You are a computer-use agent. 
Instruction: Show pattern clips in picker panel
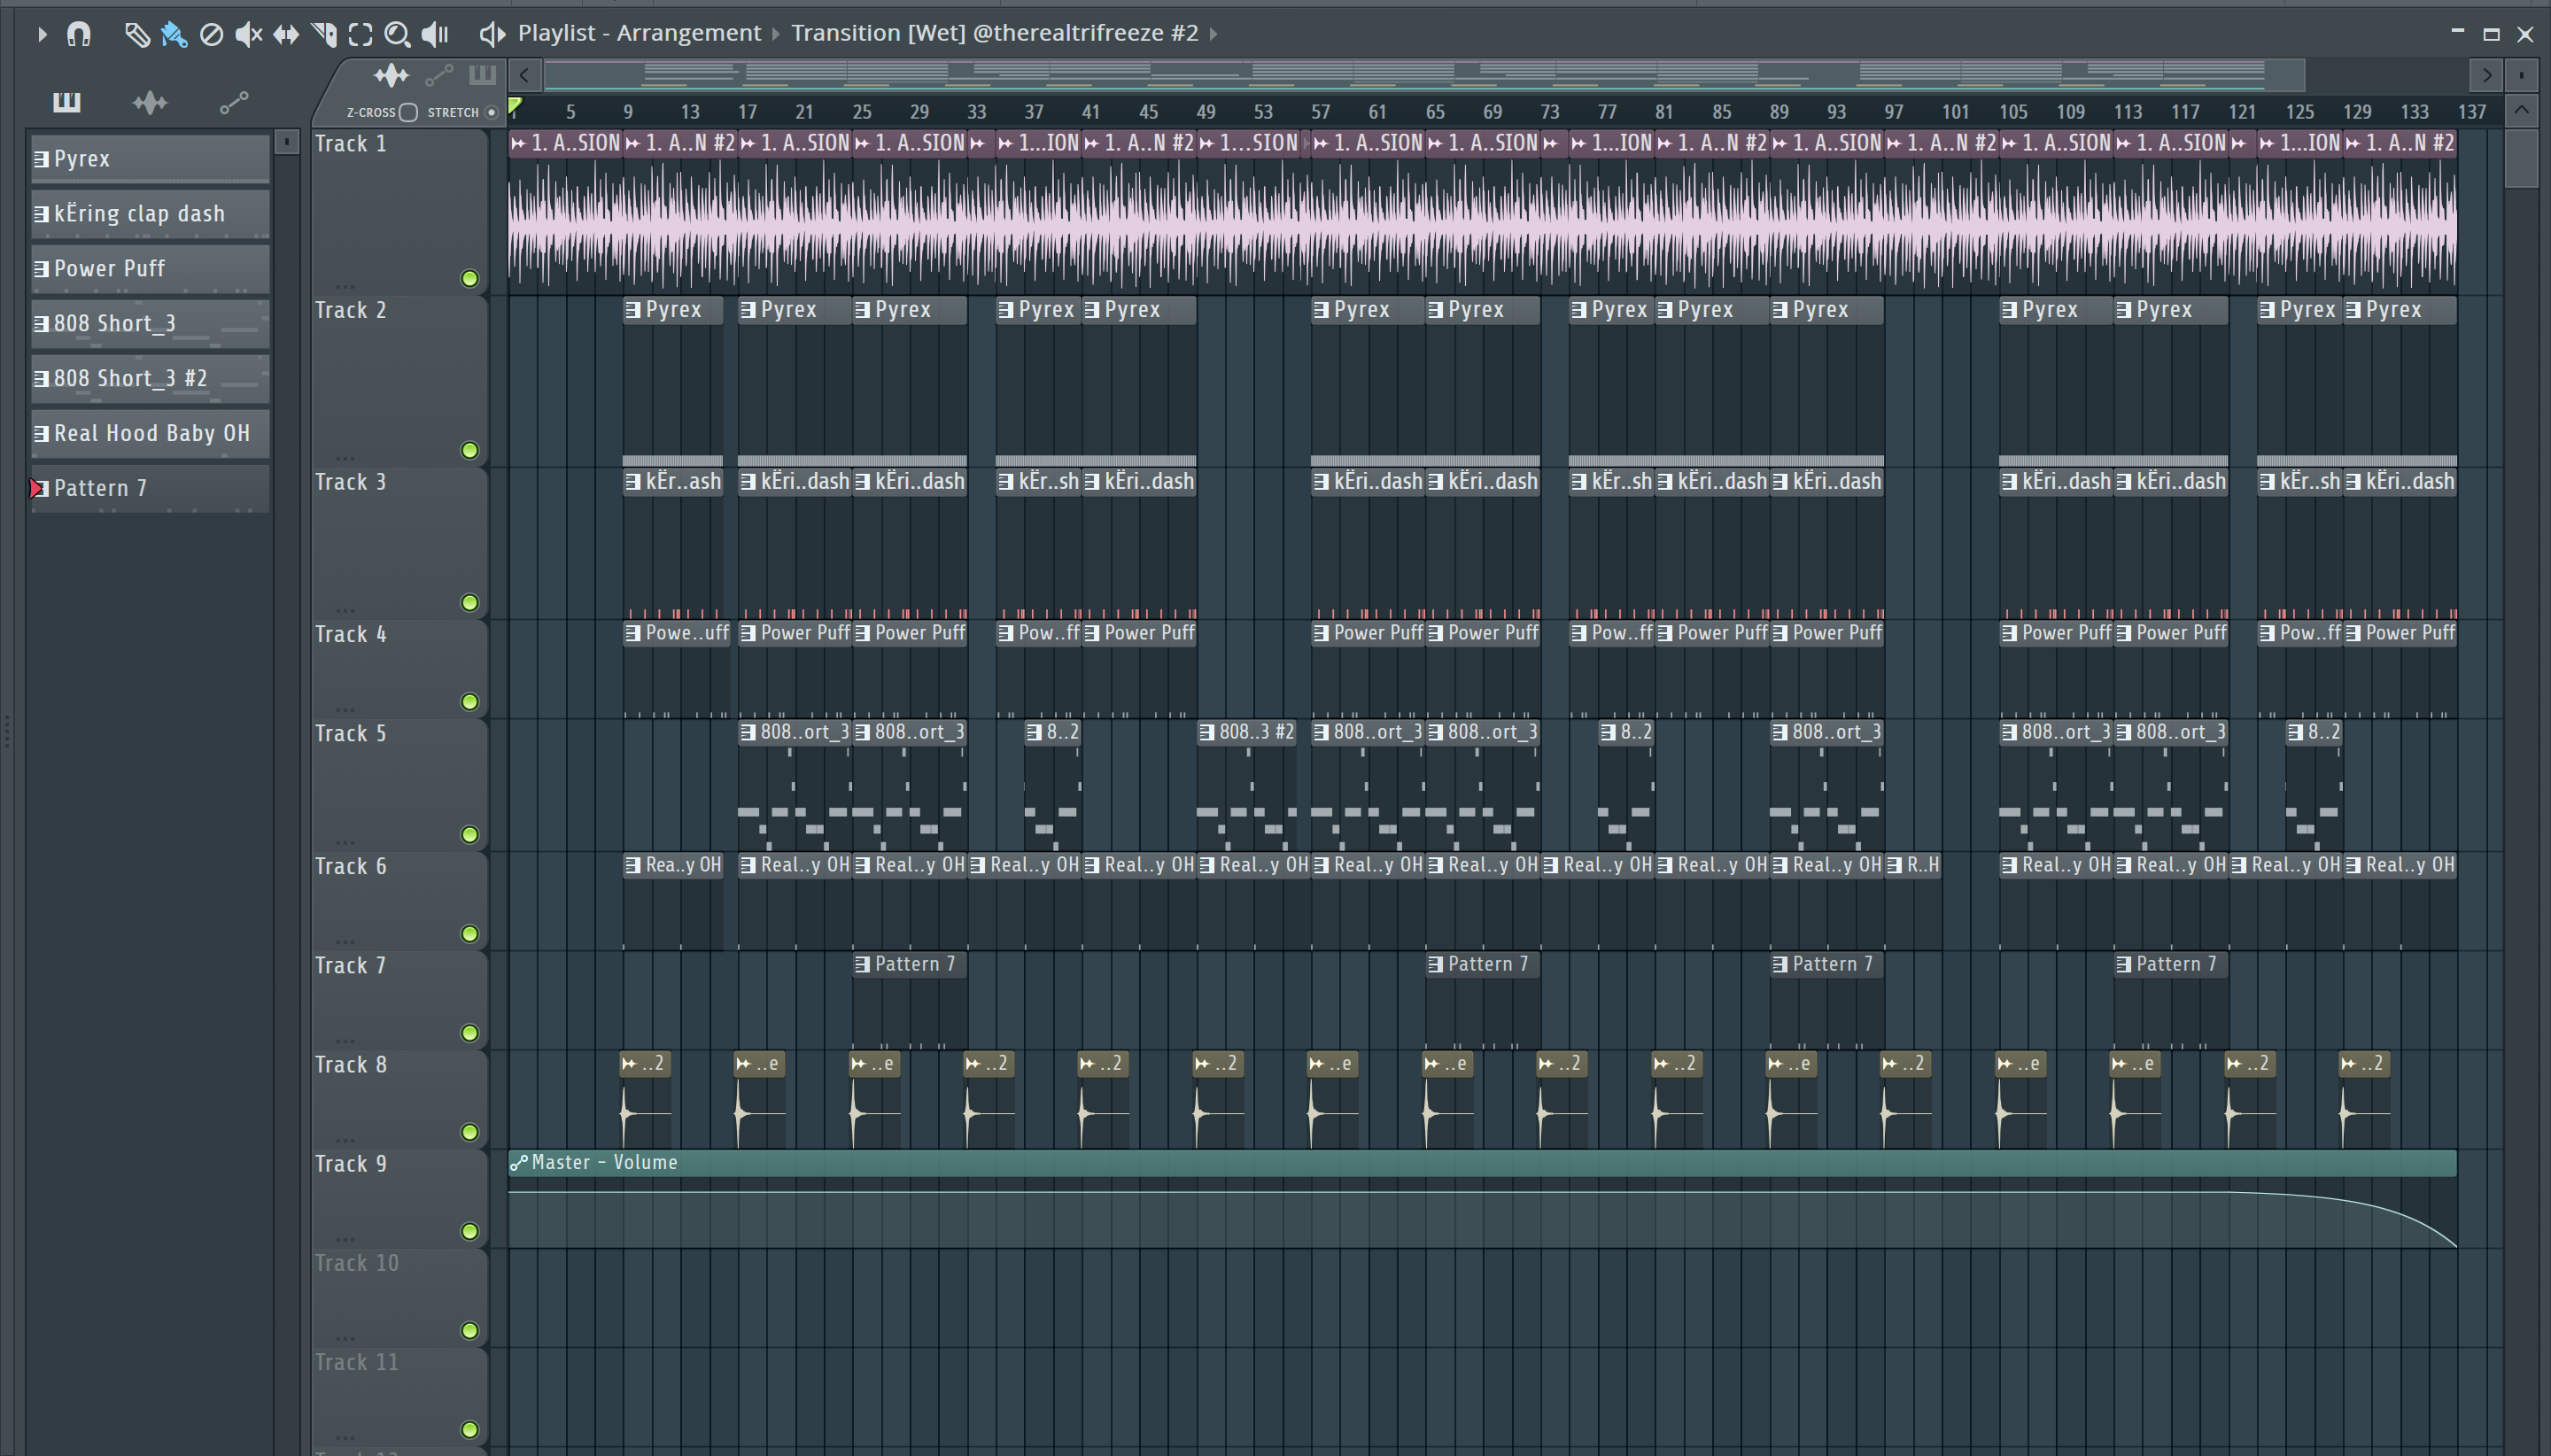[x=67, y=102]
